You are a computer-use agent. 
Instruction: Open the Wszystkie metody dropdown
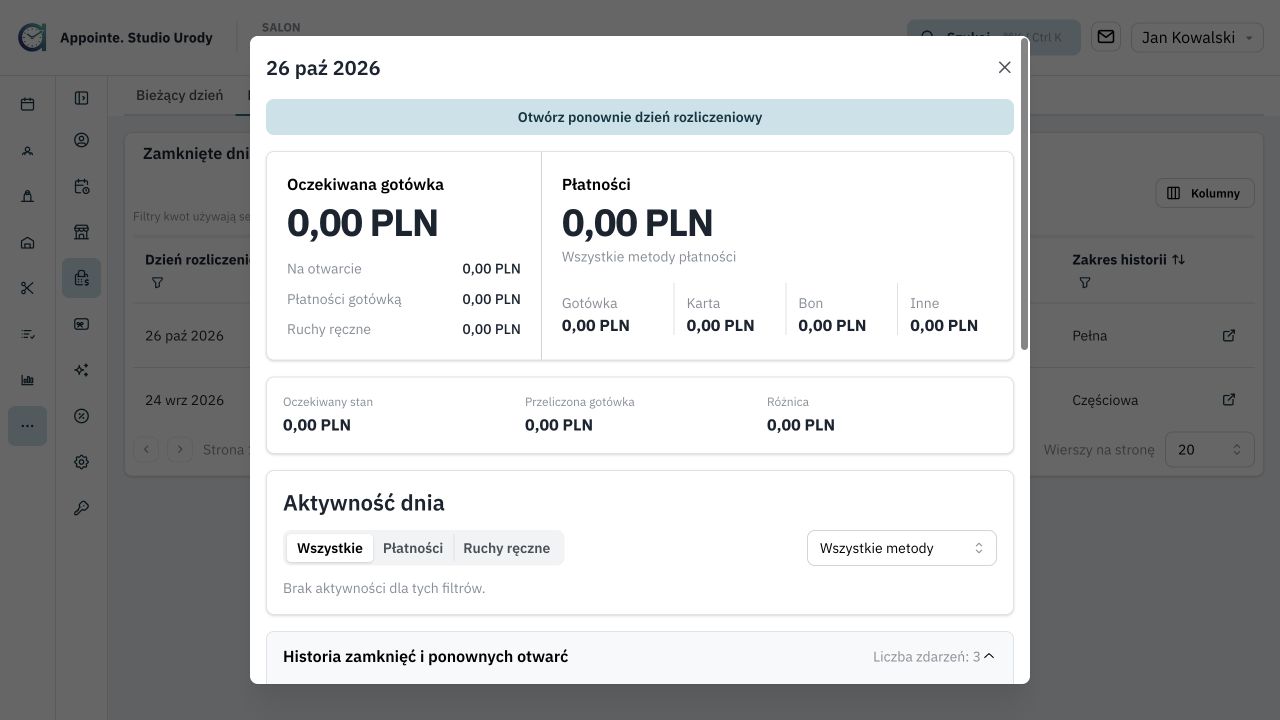(x=902, y=548)
